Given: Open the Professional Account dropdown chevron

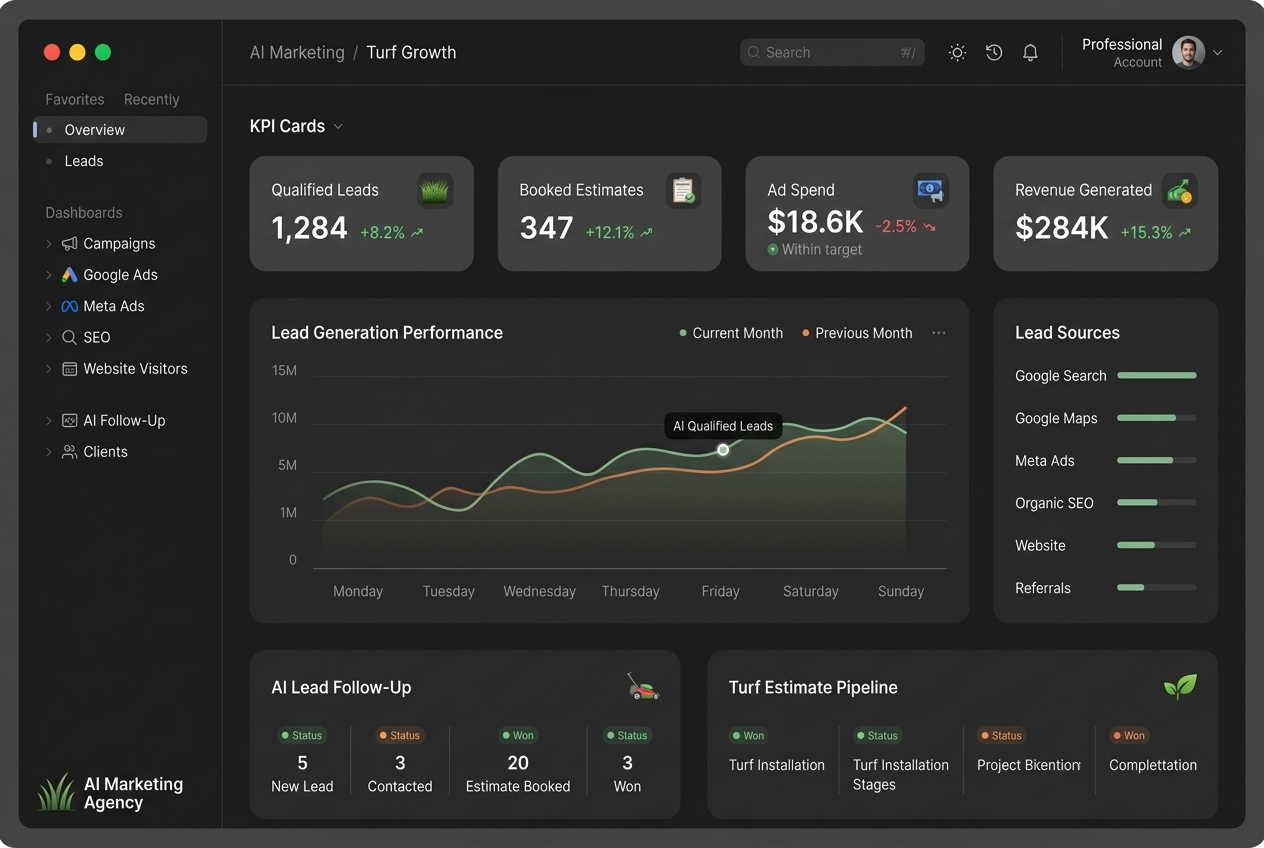Looking at the screenshot, I should (1217, 53).
